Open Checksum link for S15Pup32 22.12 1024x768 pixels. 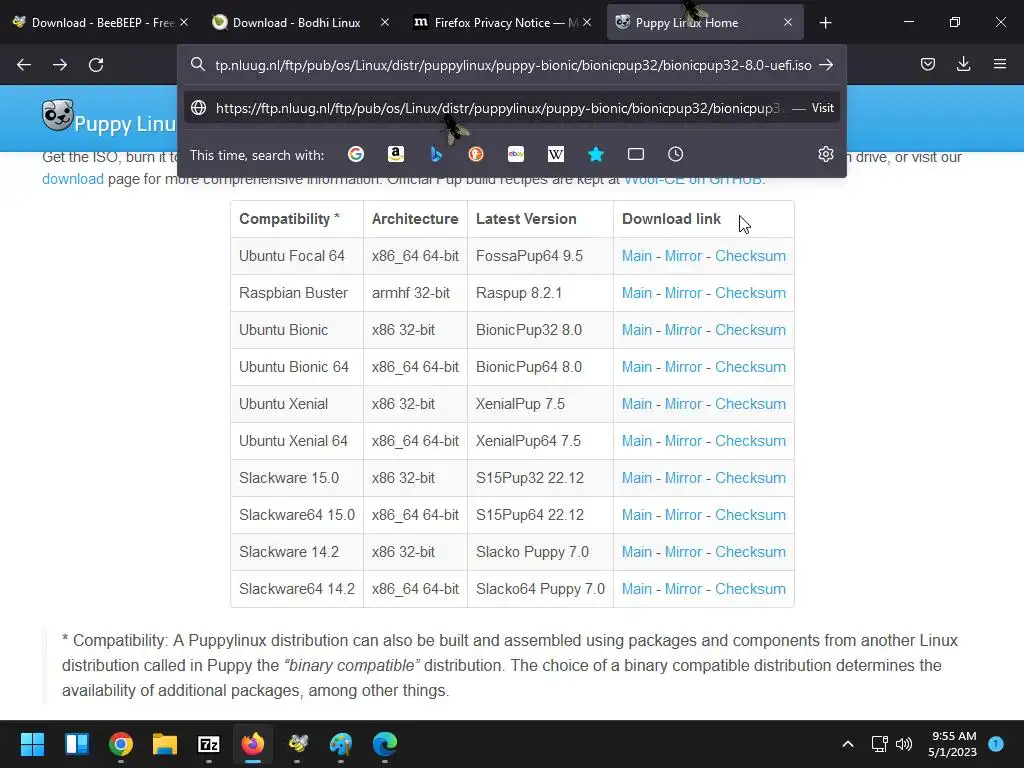(x=750, y=478)
